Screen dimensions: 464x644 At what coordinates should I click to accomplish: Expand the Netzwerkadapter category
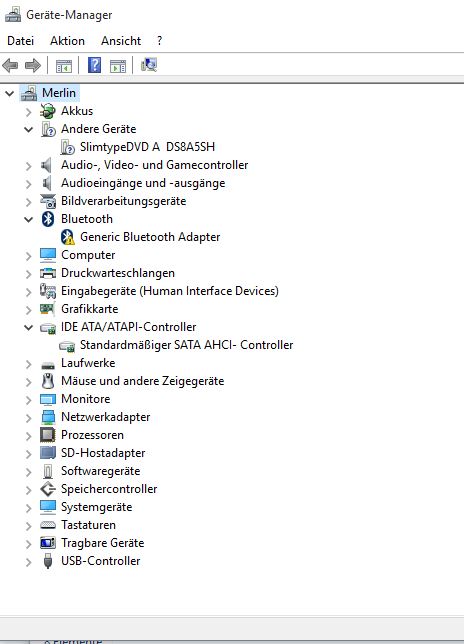point(28,418)
